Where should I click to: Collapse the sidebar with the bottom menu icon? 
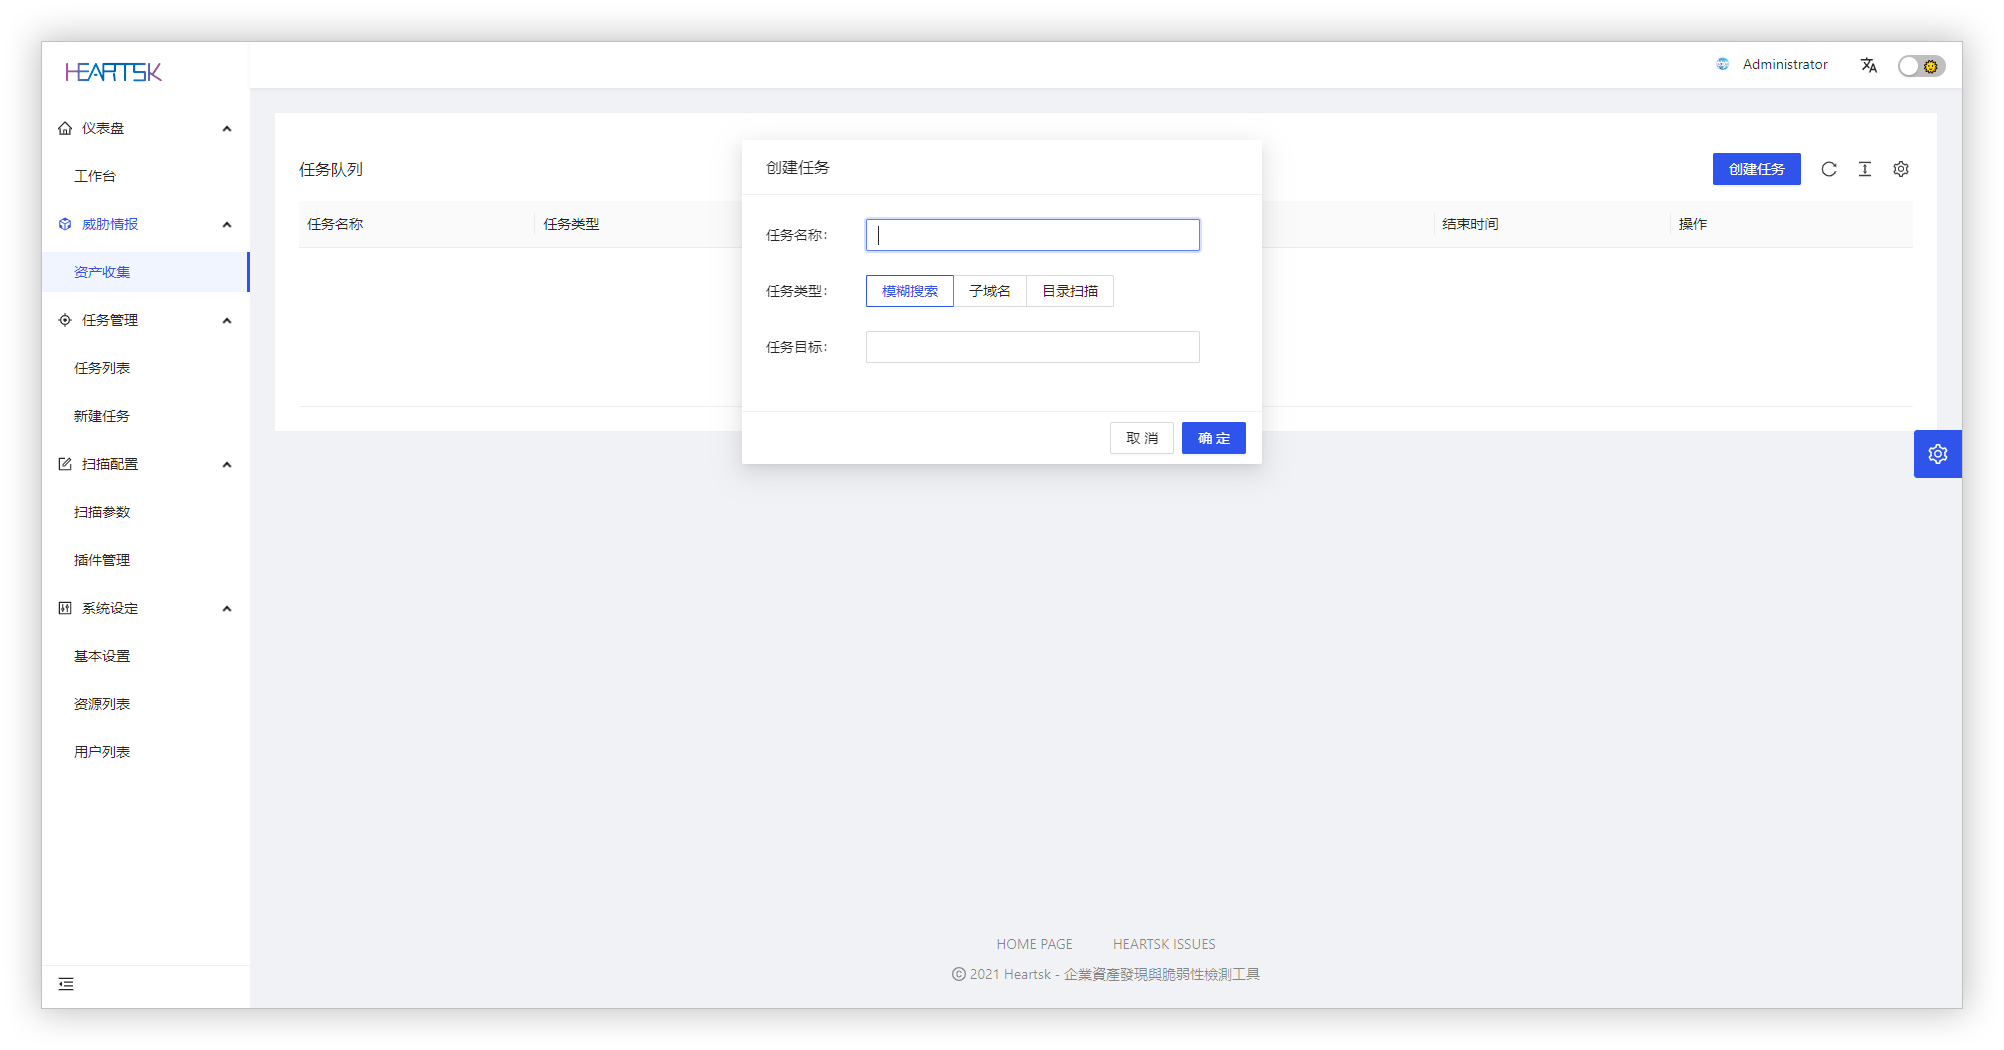pyautogui.click(x=66, y=984)
